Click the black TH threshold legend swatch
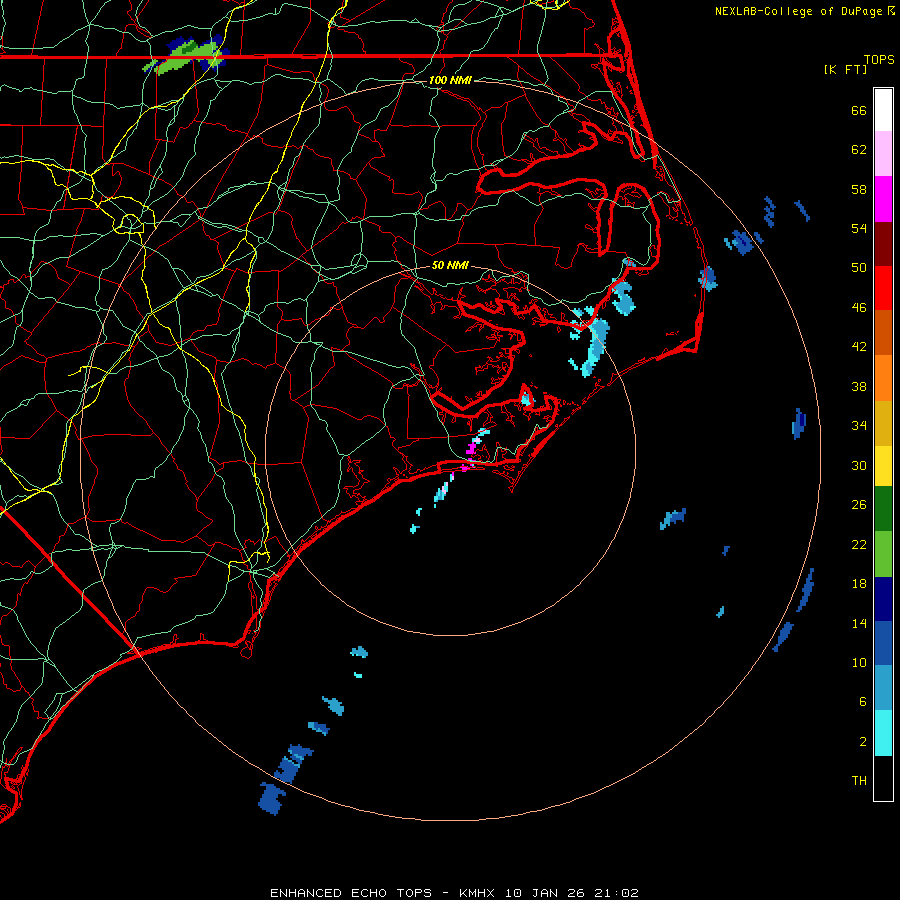The height and width of the screenshot is (900, 900). [x=883, y=778]
